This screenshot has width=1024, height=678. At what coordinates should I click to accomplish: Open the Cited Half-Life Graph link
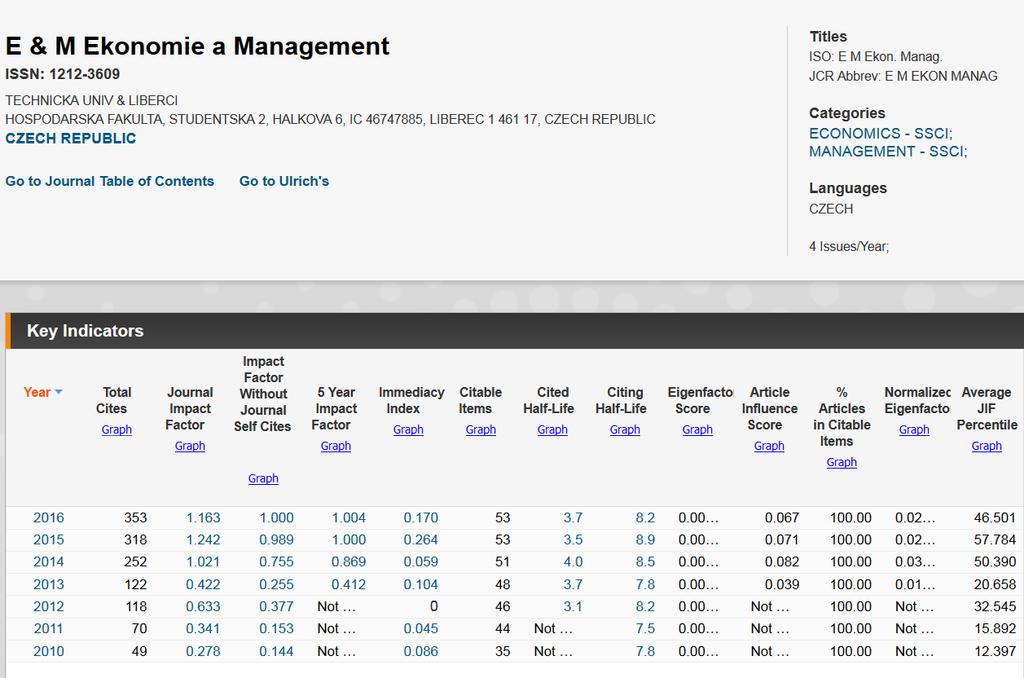coord(552,429)
